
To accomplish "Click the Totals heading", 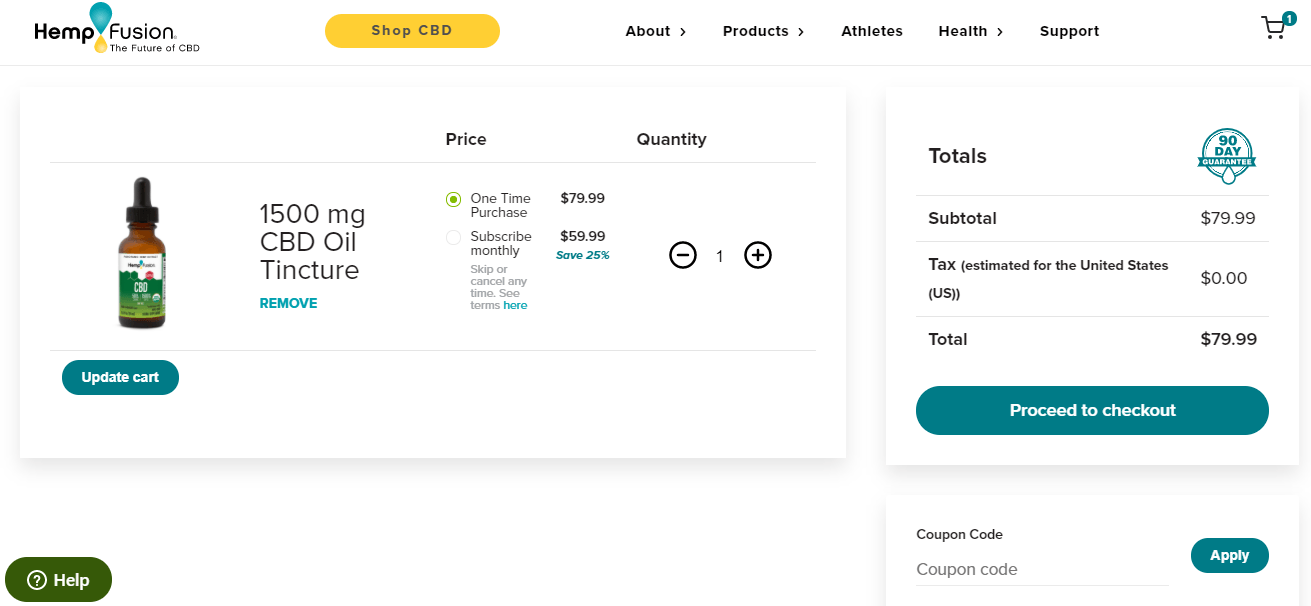I will coord(957,156).
